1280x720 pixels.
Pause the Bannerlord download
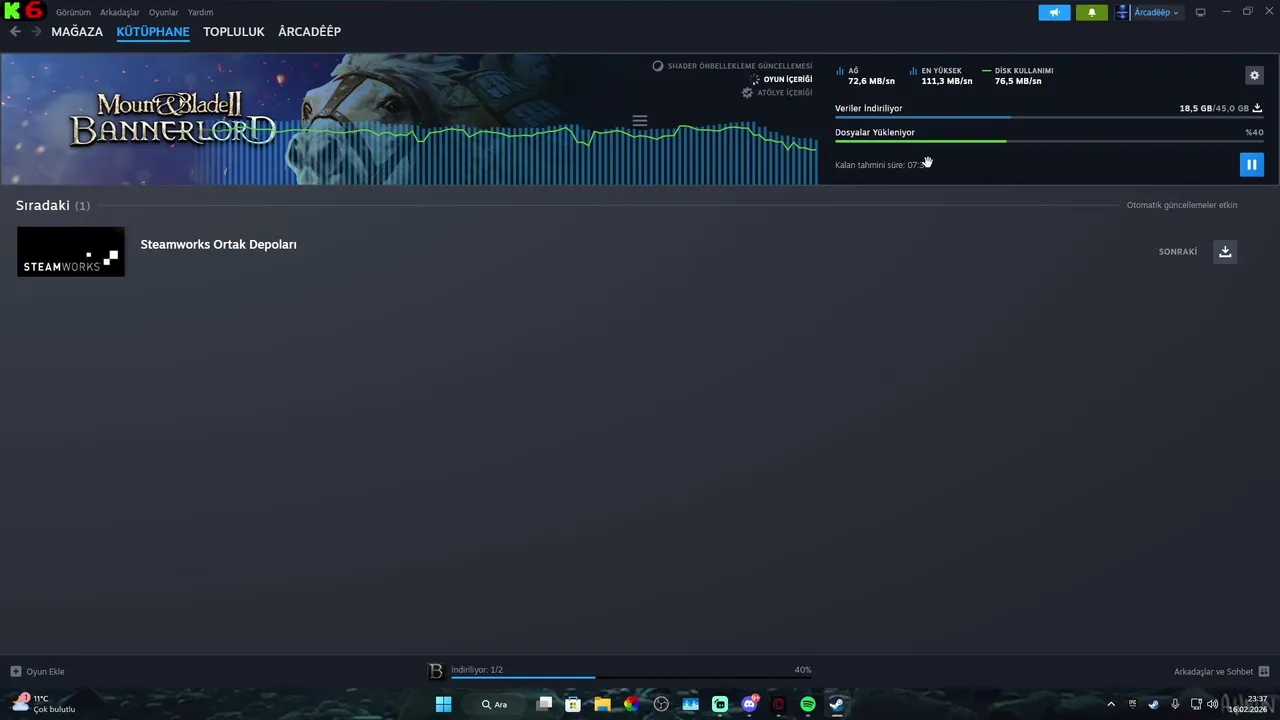pyautogui.click(x=1251, y=164)
